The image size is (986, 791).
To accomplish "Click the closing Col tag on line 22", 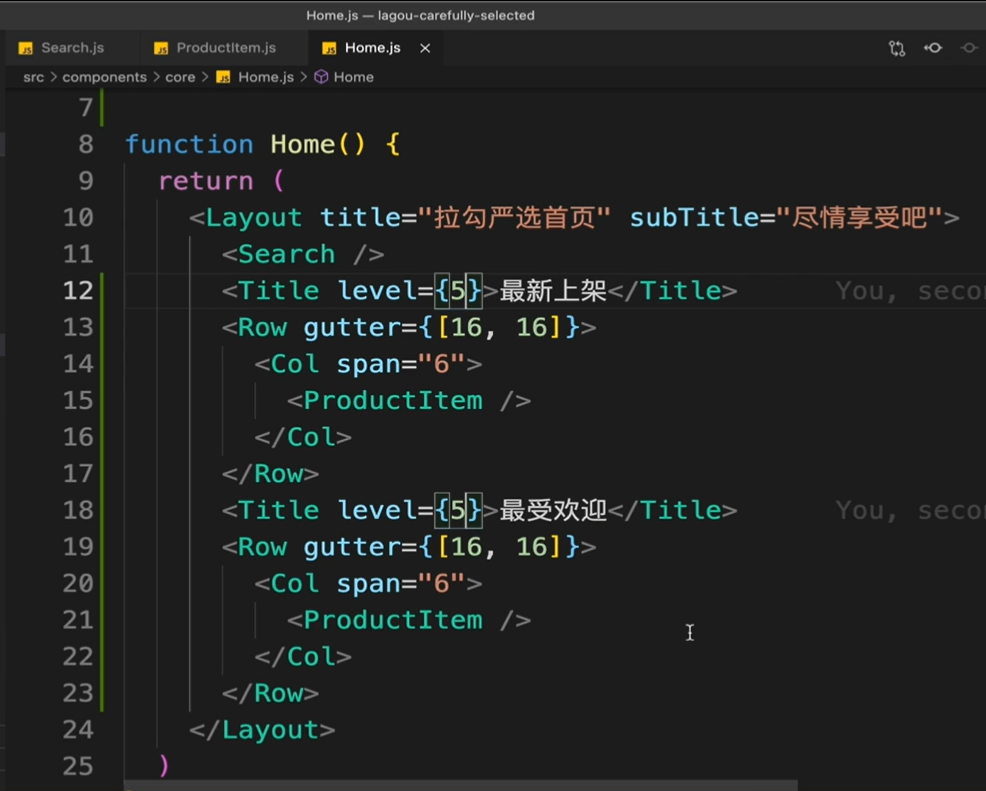I will [302, 656].
